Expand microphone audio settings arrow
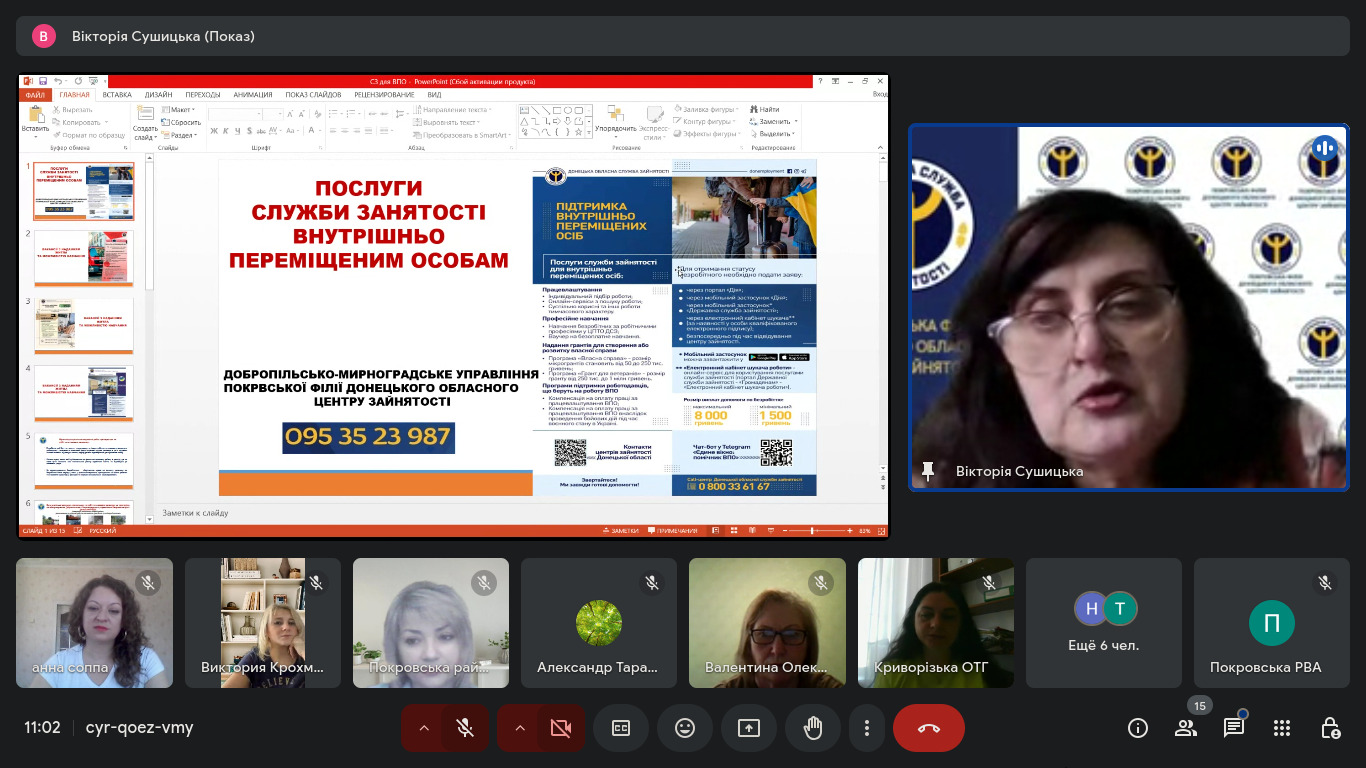Screen dimensions: 1366x768 (x=424, y=728)
